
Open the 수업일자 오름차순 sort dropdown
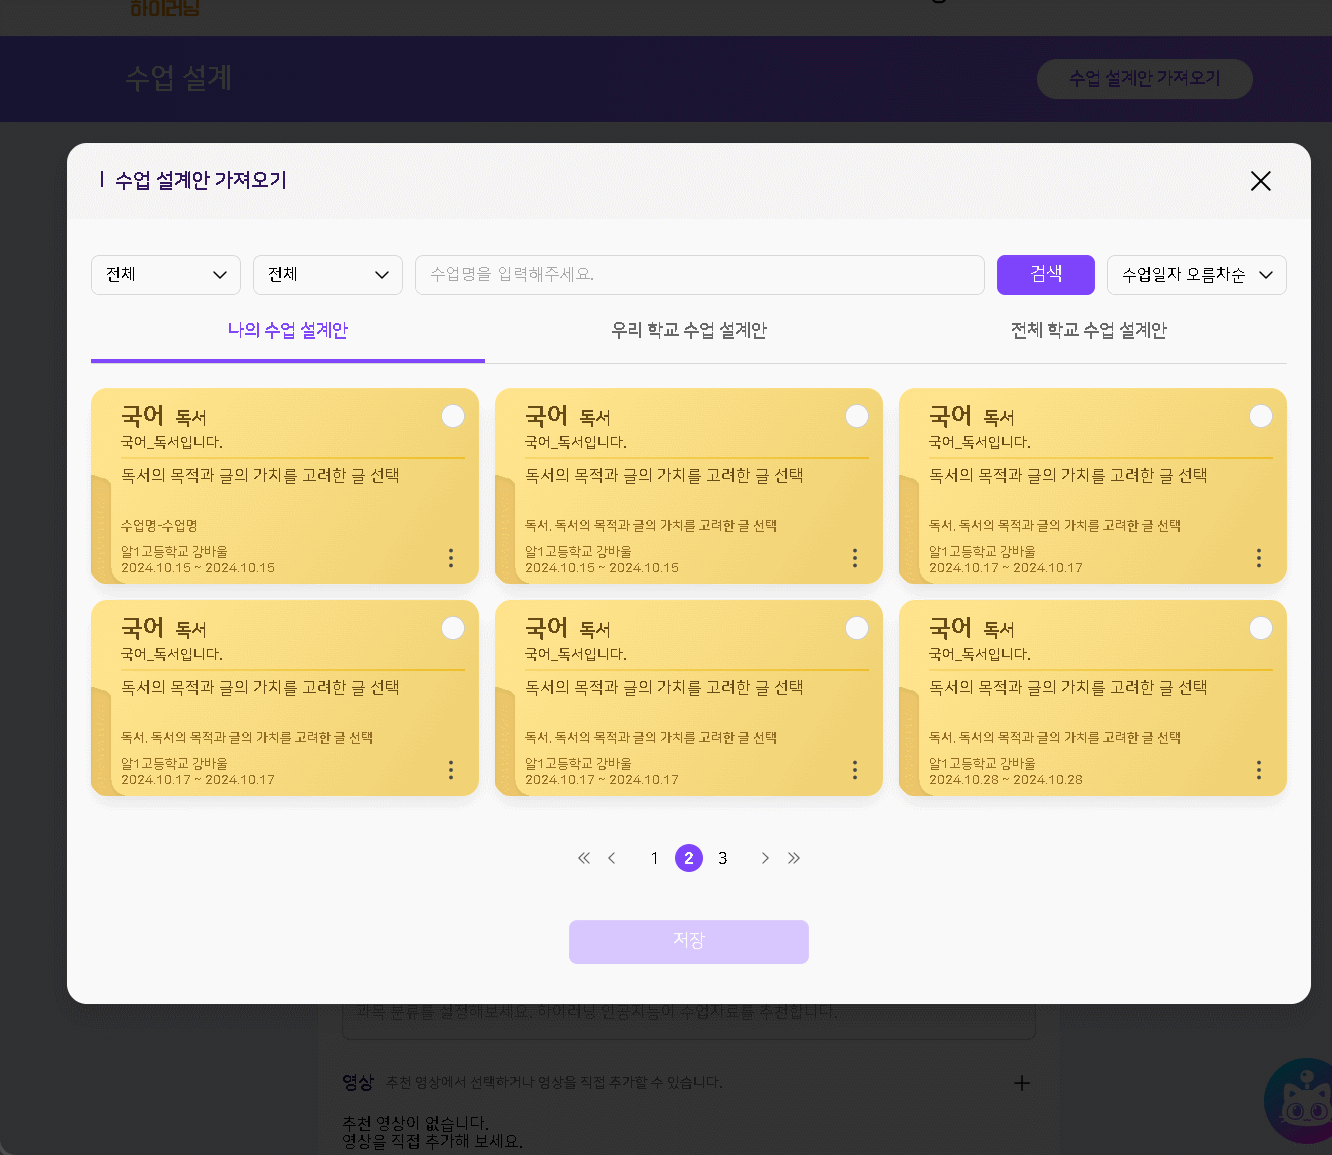click(1196, 275)
